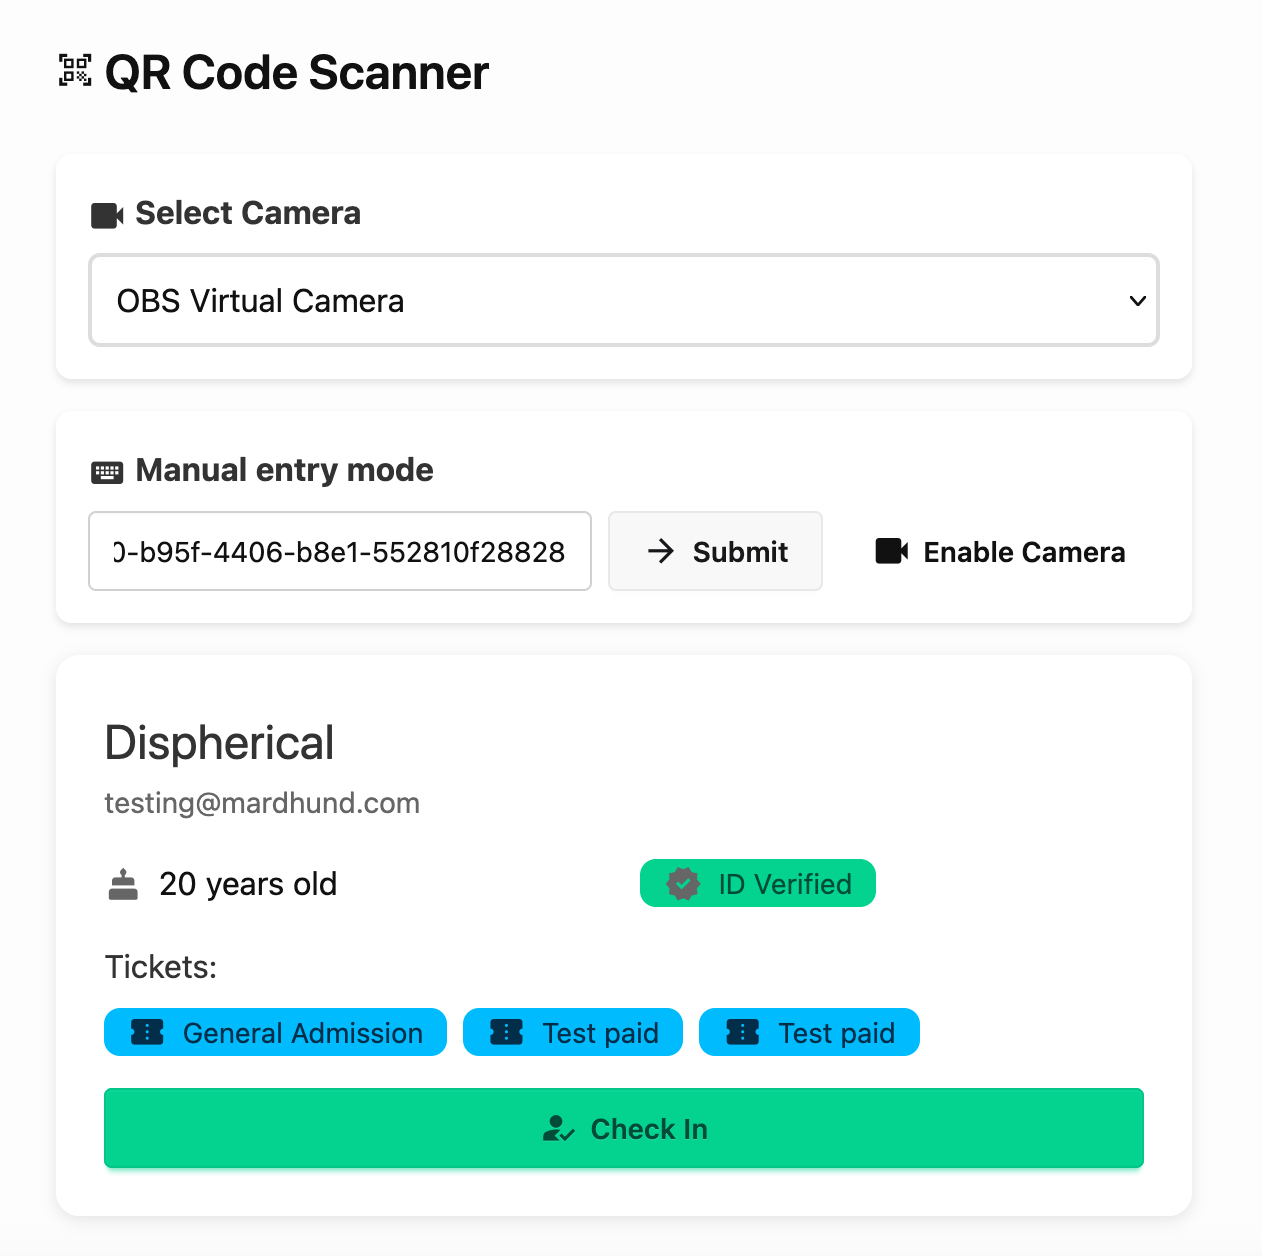
Task: Click the video camera icon in Enable Camera
Action: click(x=892, y=551)
